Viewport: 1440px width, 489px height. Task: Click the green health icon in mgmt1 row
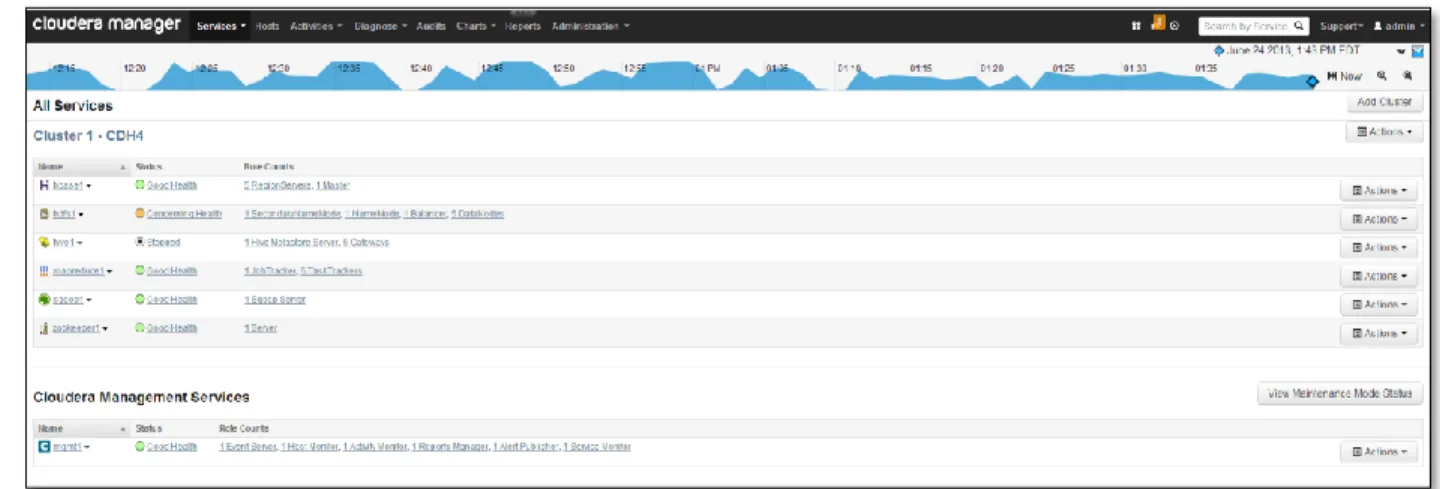pos(139,446)
